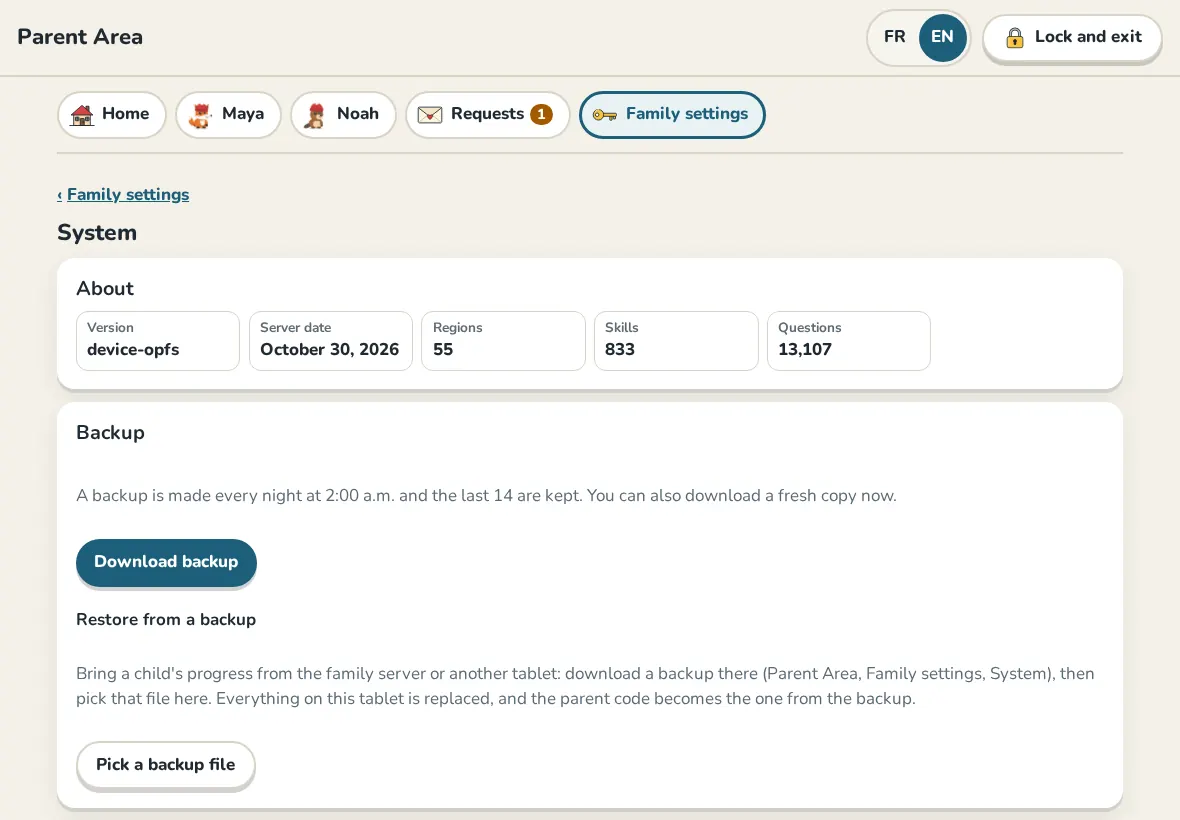Open the Requests tab

[487, 114]
